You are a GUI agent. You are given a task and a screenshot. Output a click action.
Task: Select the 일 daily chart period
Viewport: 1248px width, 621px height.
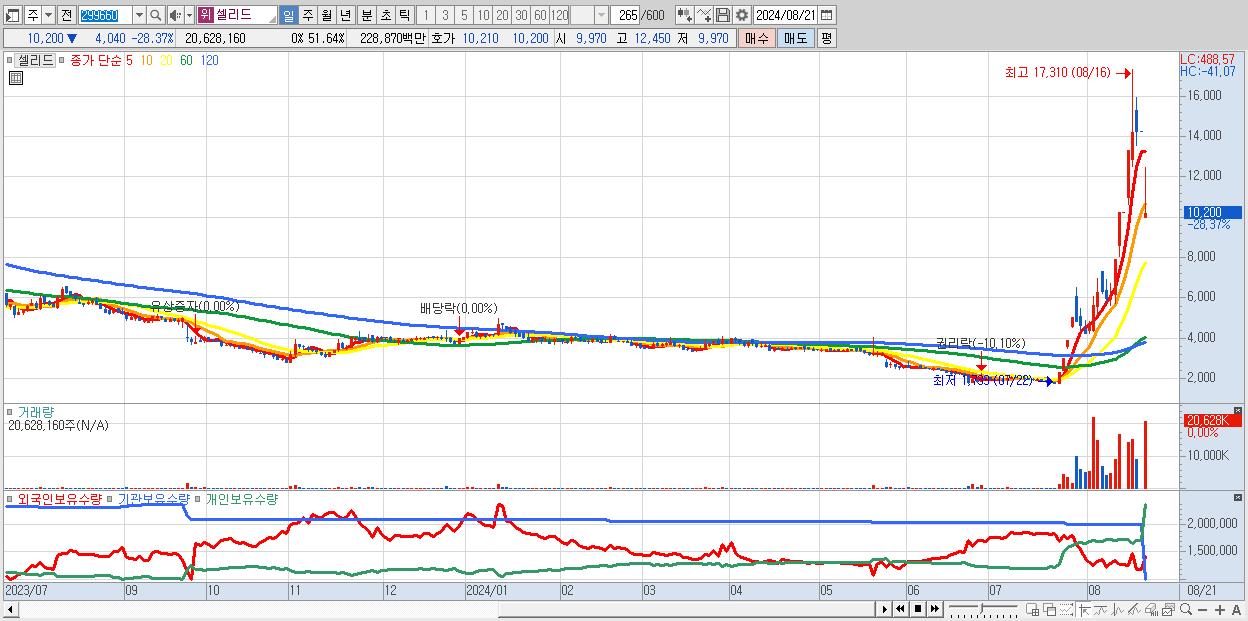click(x=289, y=15)
